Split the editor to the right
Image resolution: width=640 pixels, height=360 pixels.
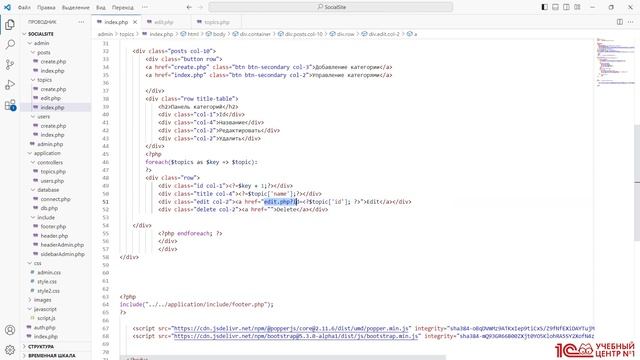click(x=620, y=22)
